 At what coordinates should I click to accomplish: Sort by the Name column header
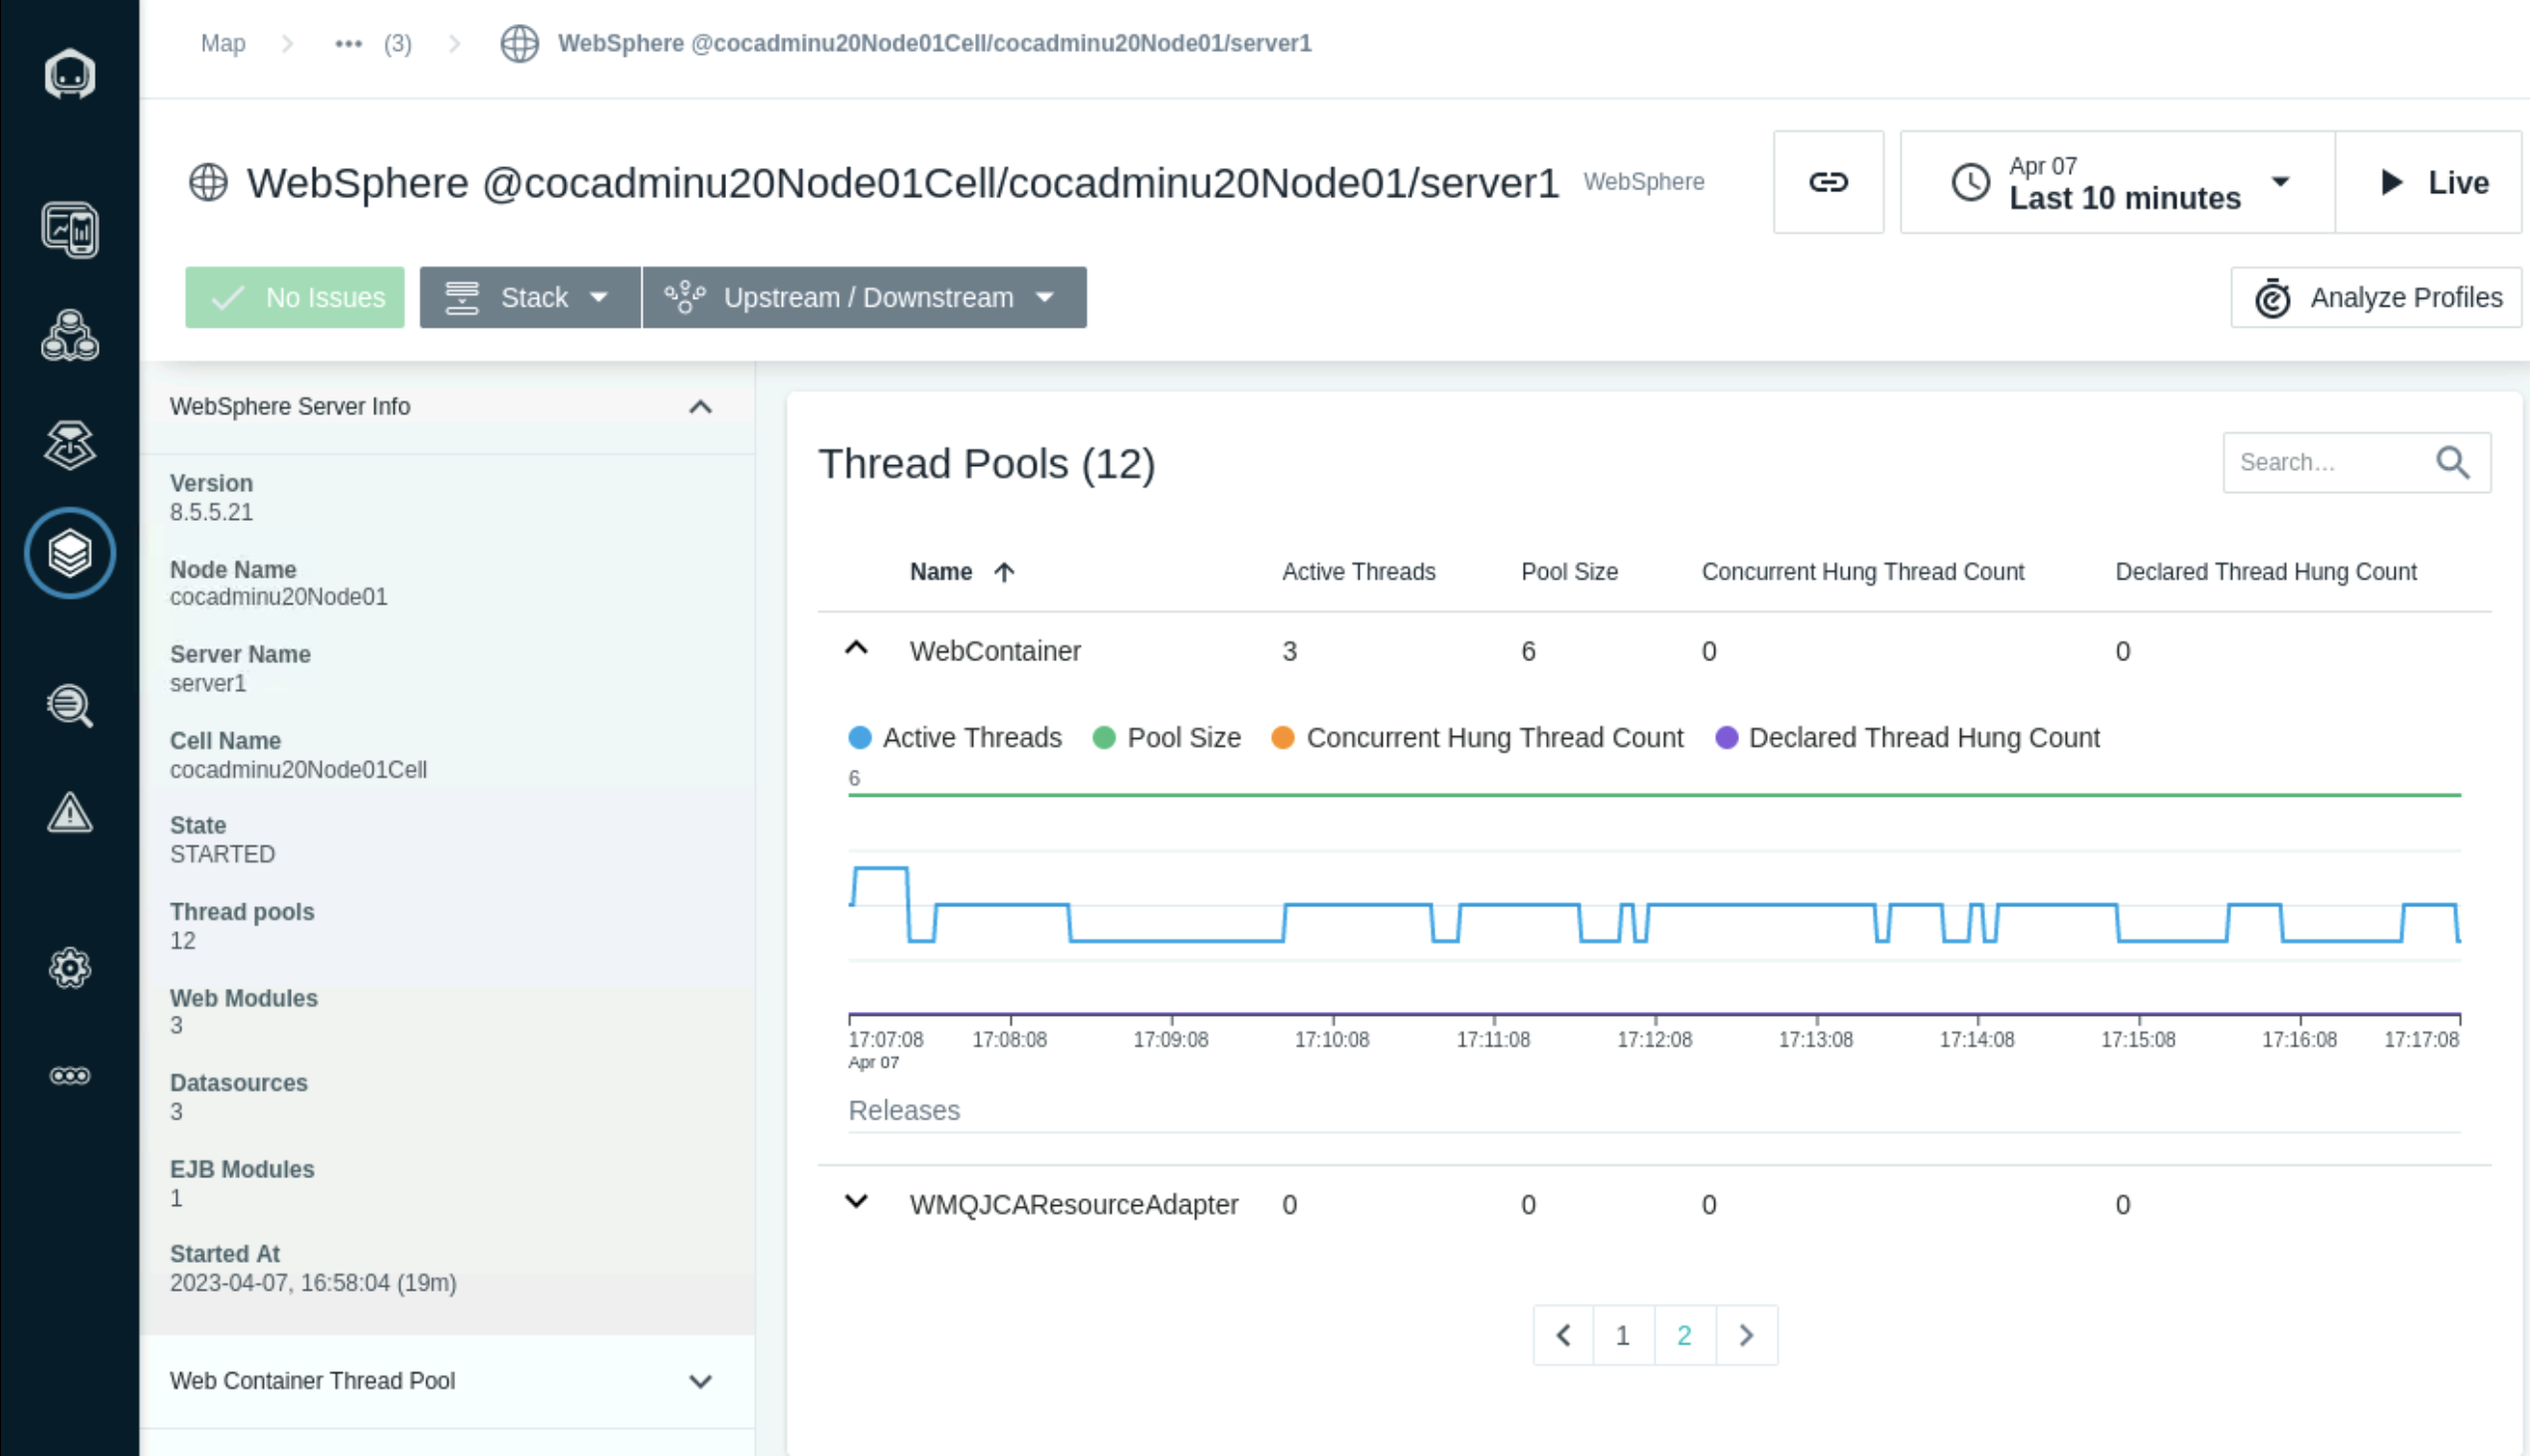(941, 572)
